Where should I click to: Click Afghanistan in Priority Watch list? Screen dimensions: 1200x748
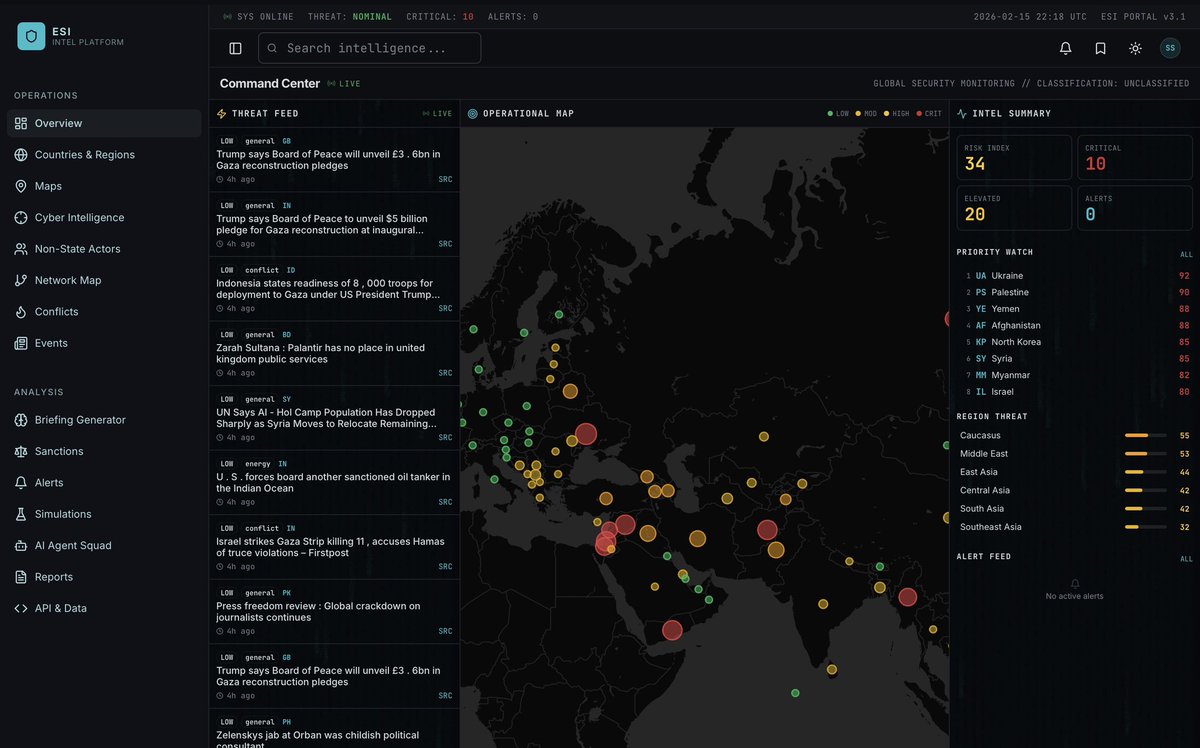1074,325
